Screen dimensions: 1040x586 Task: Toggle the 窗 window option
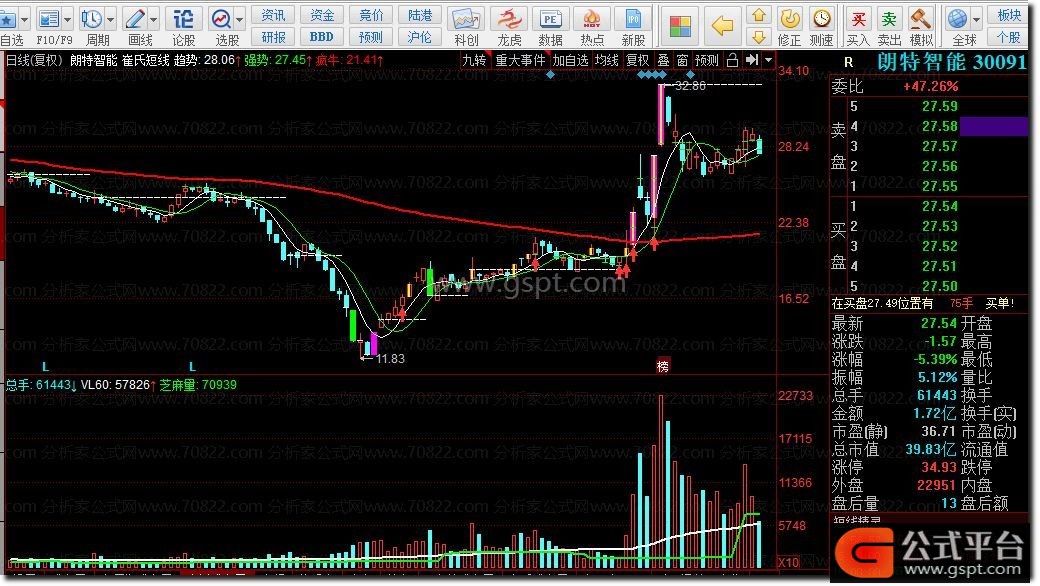tap(682, 60)
